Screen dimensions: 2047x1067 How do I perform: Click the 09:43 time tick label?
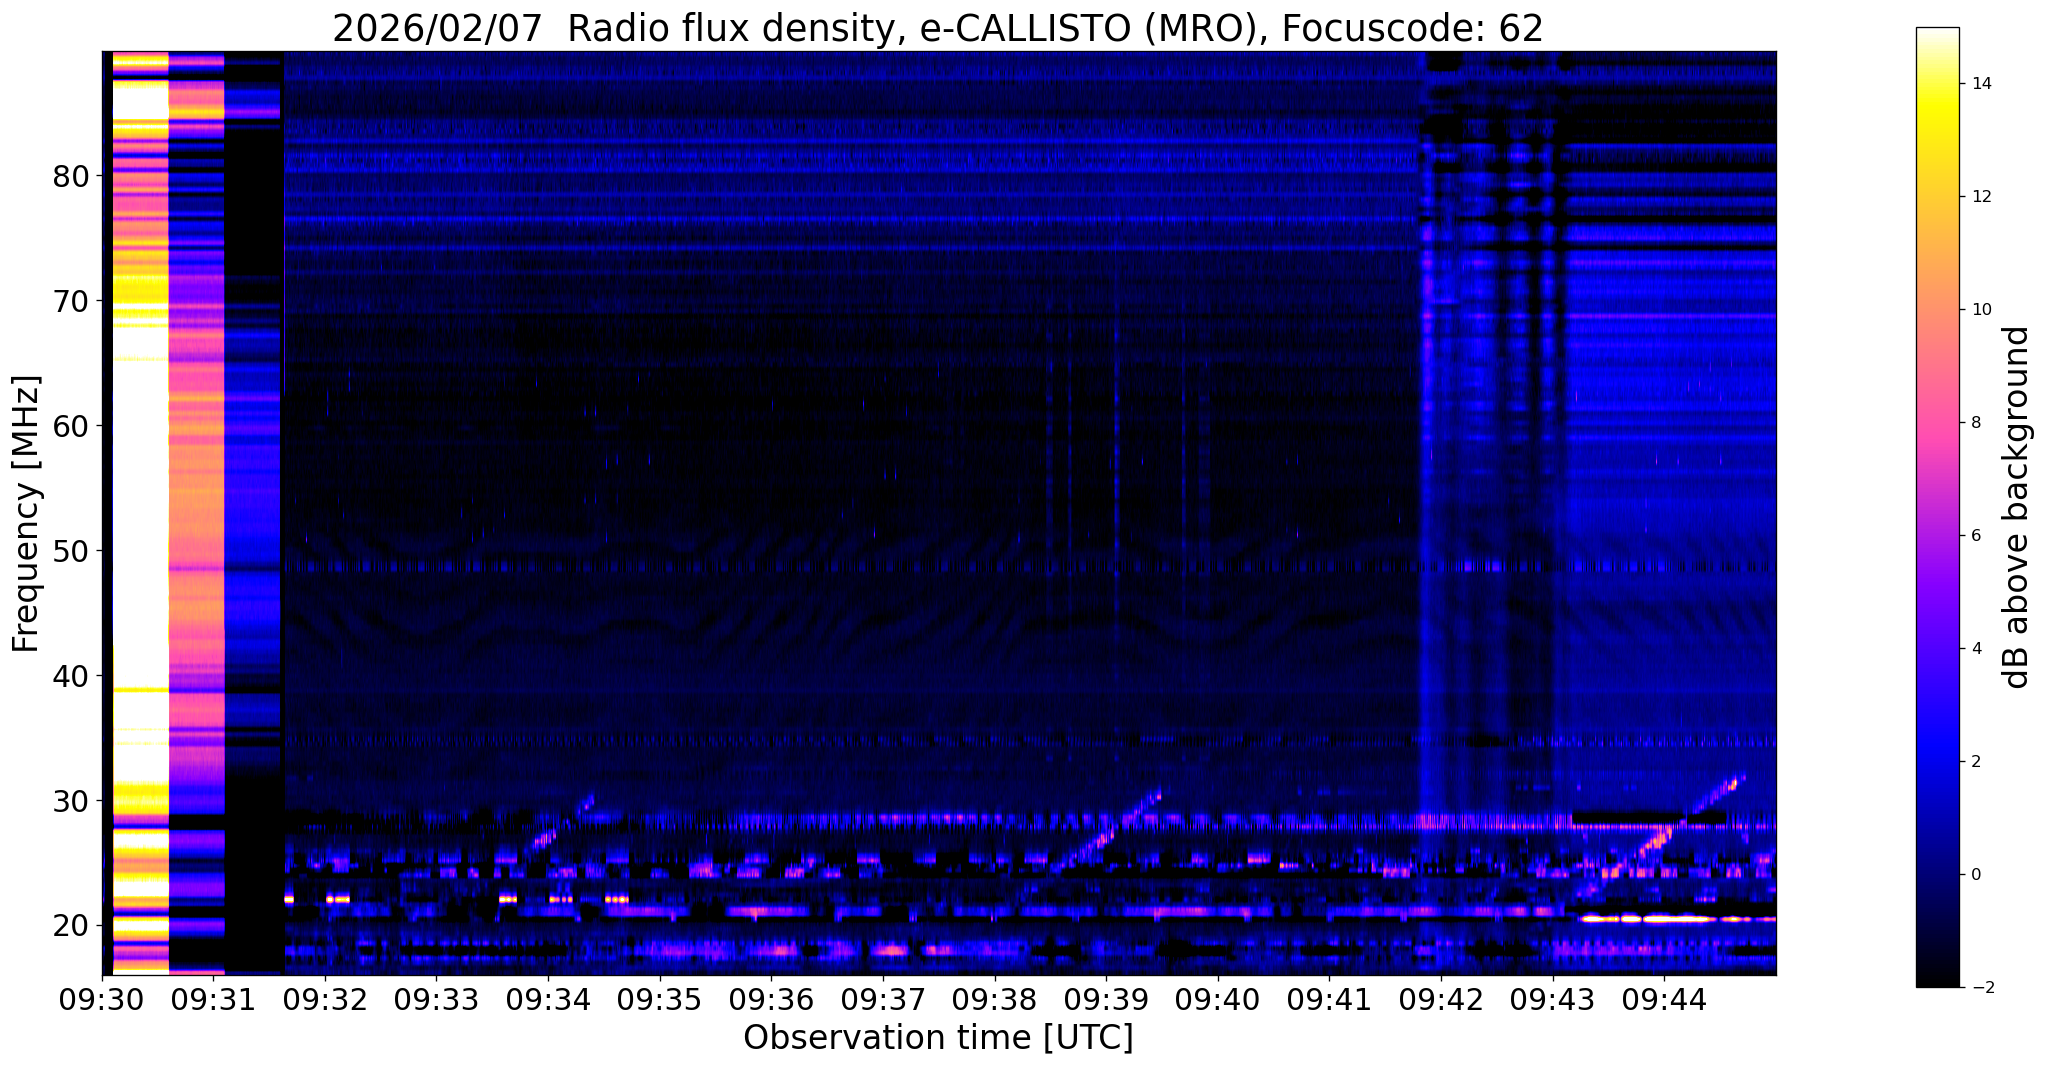click(1553, 999)
